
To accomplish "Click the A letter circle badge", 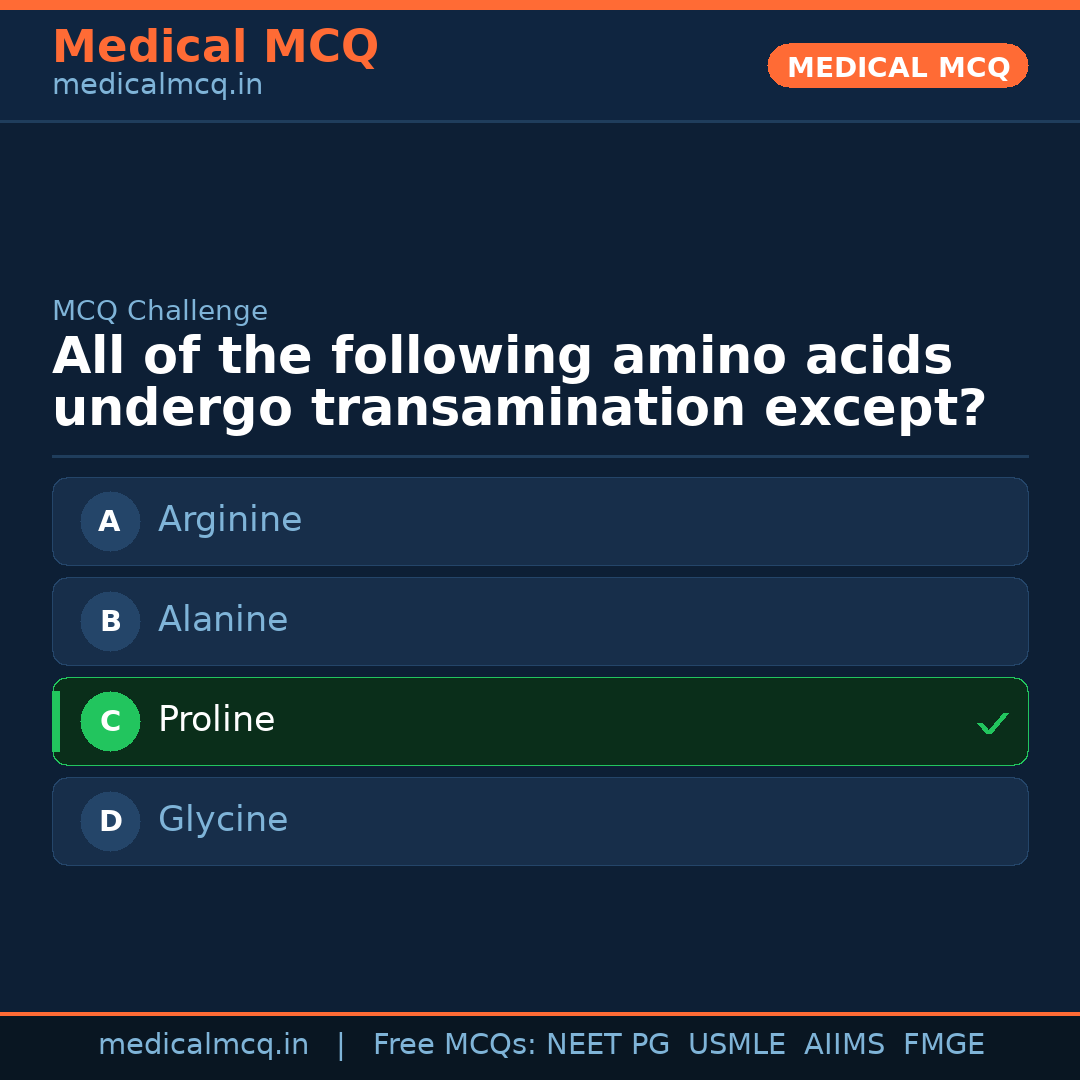I will click(110, 521).
